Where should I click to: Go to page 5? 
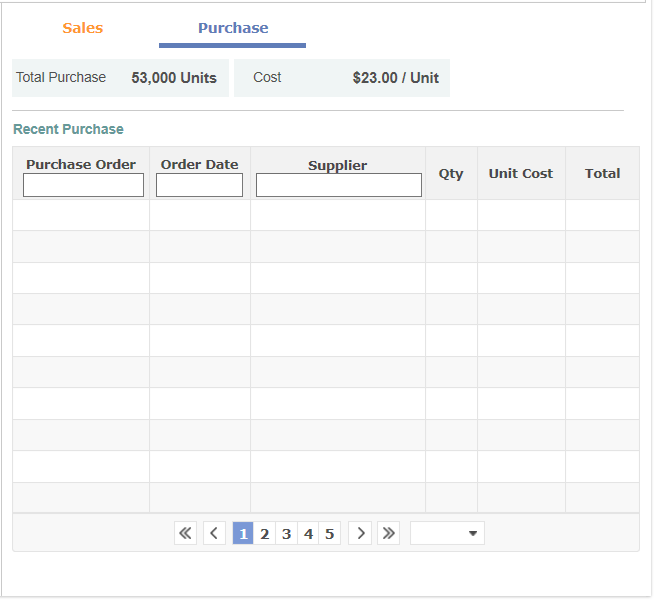tap(329, 533)
